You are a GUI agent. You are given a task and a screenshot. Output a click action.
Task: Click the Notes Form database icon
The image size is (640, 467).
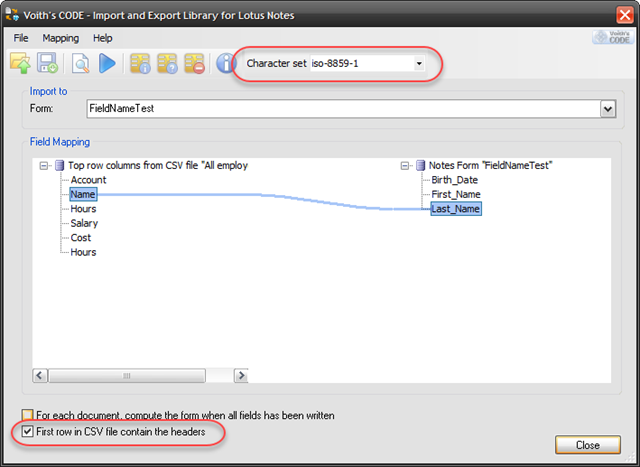[x=420, y=165]
